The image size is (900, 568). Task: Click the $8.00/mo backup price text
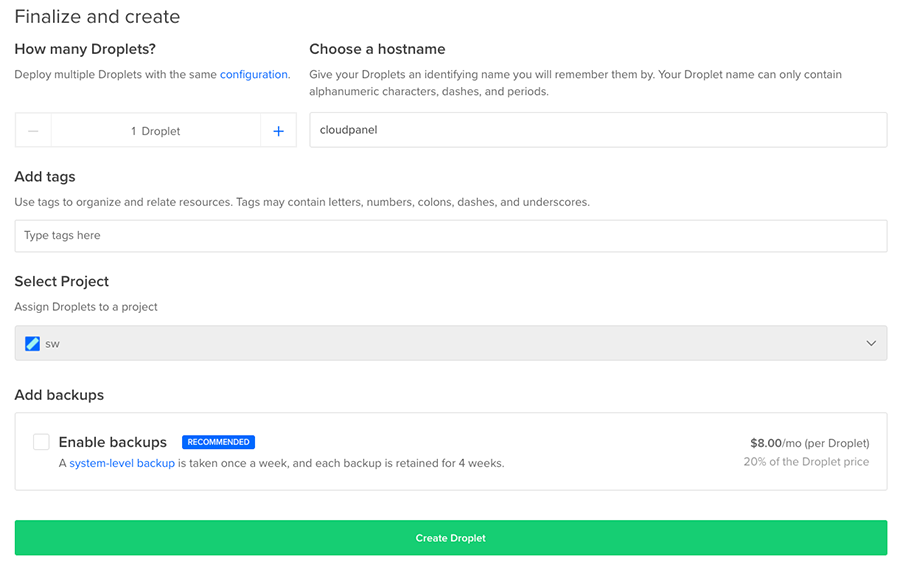(x=810, y=443)
